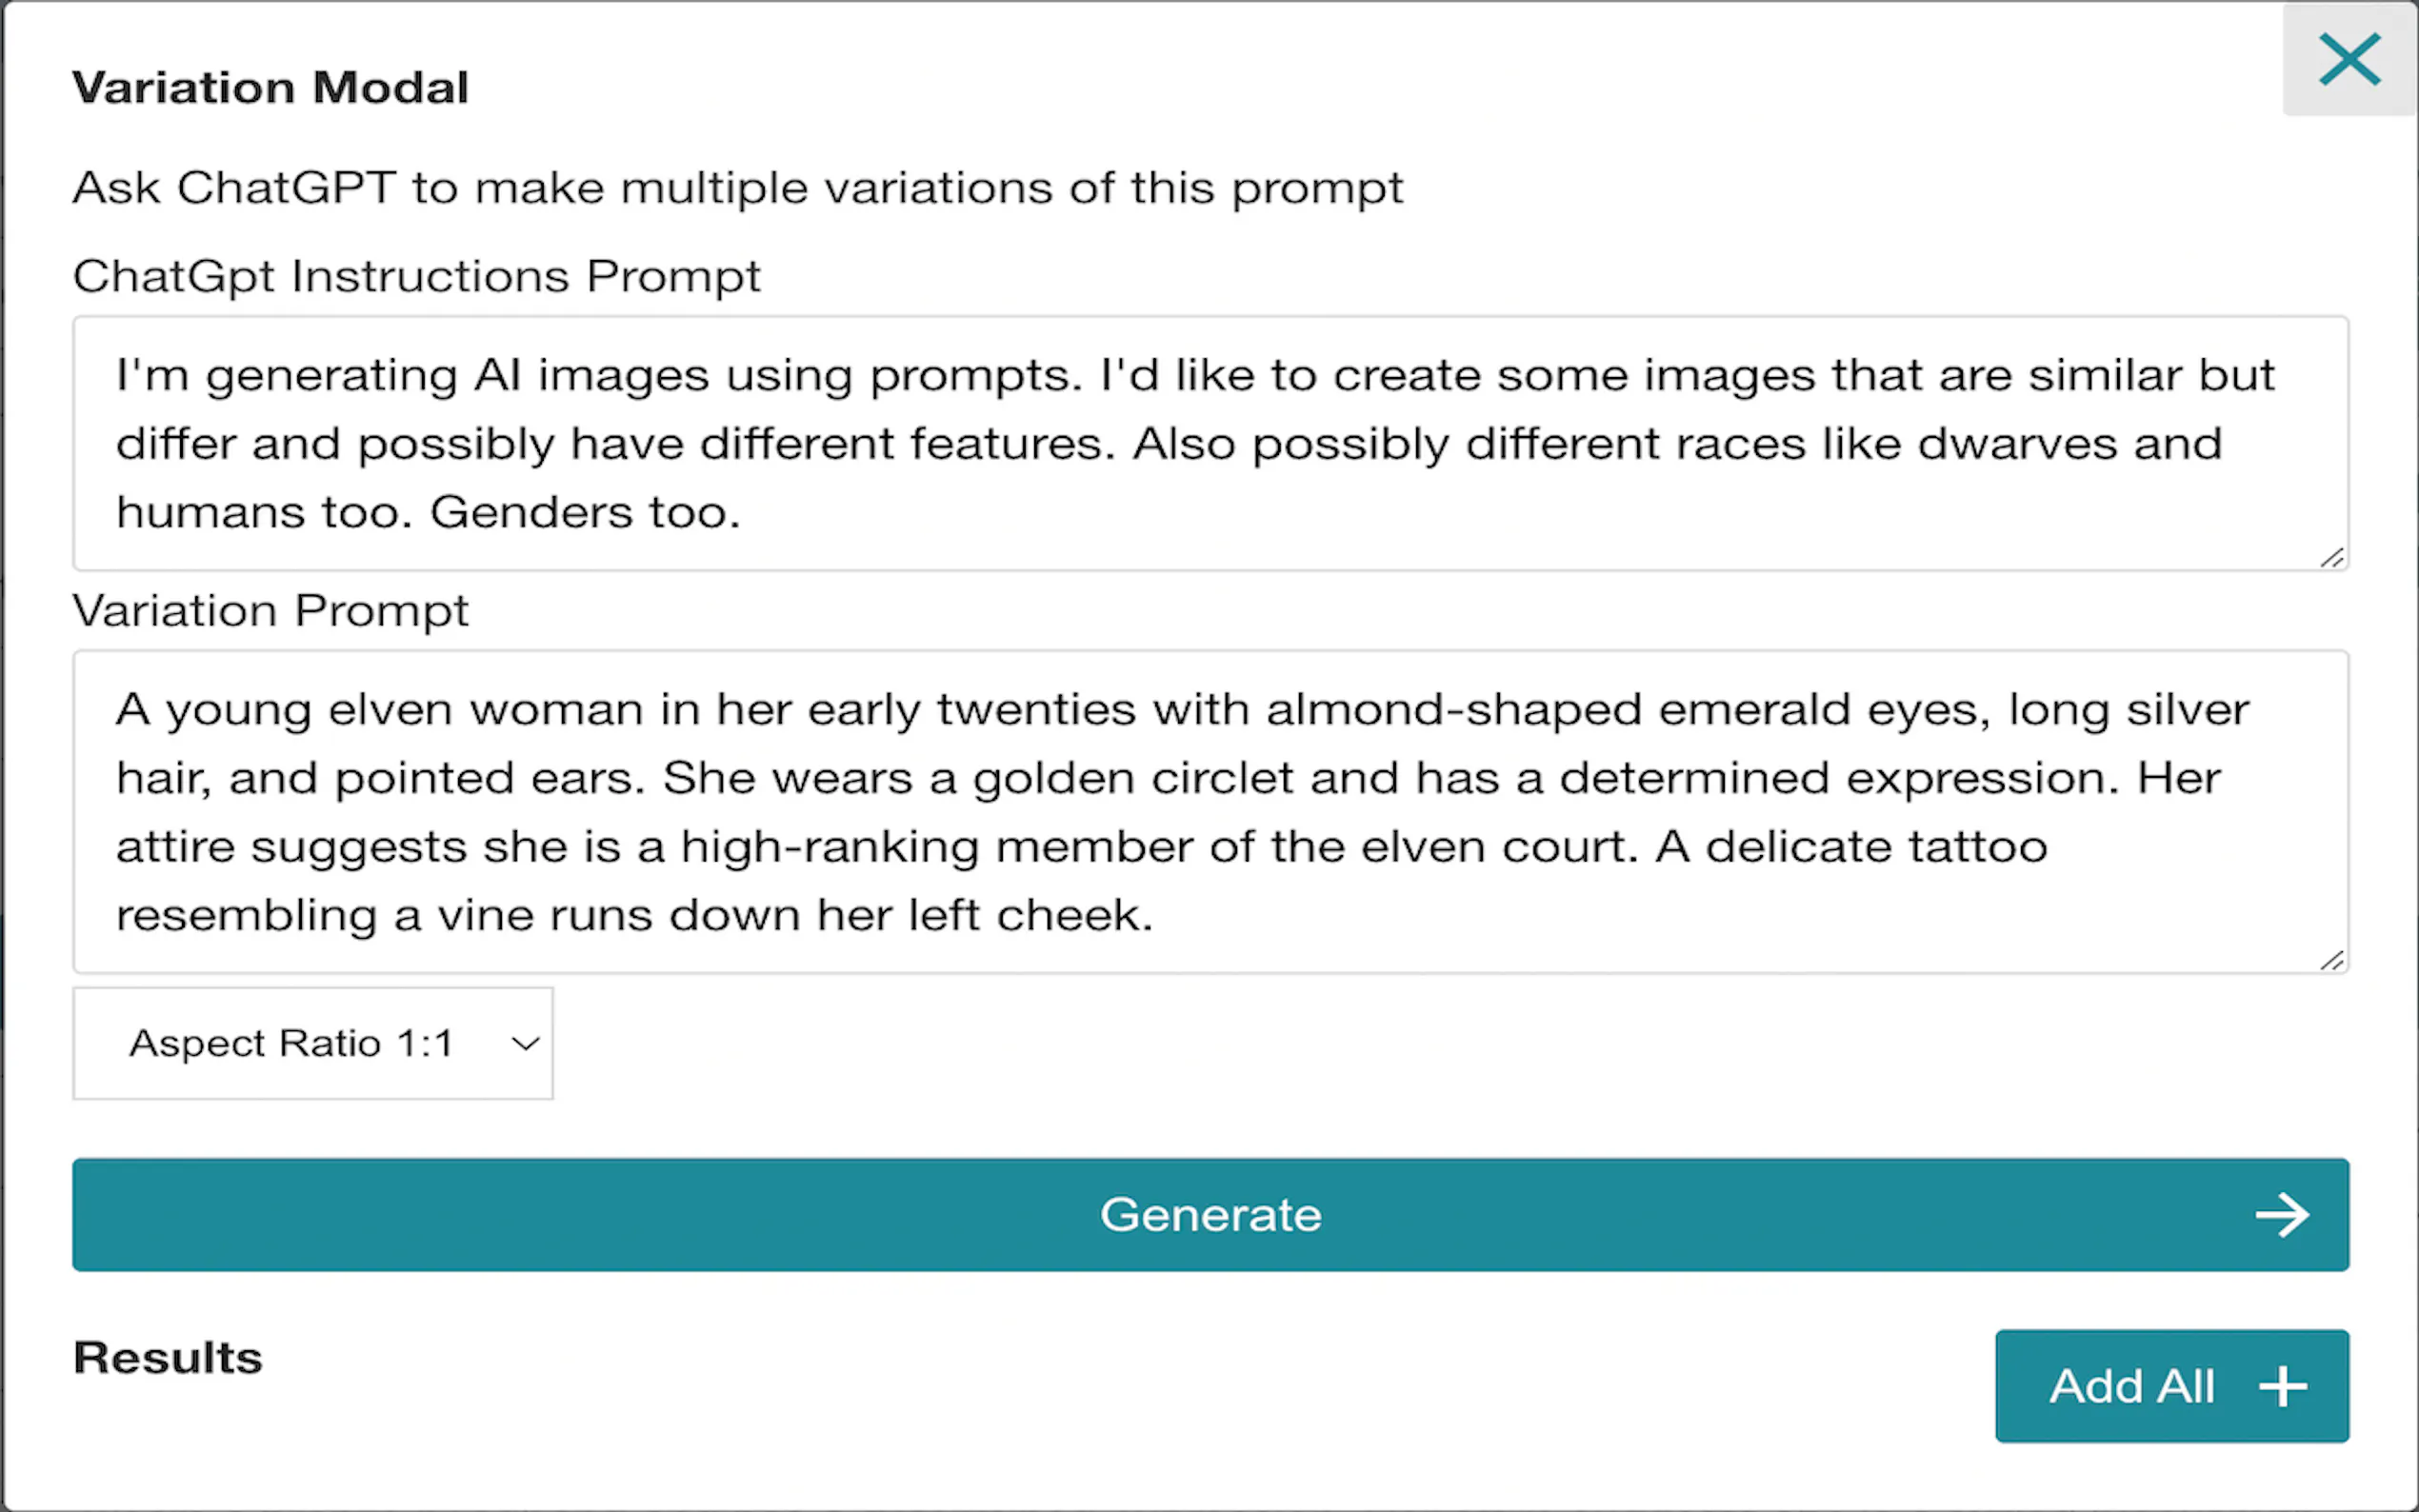The width and height of the screenshot is (2419, 1512).
Task: Click the chevron arrow of Aspect Ratio selector
Action: [x=525, y=1044]
